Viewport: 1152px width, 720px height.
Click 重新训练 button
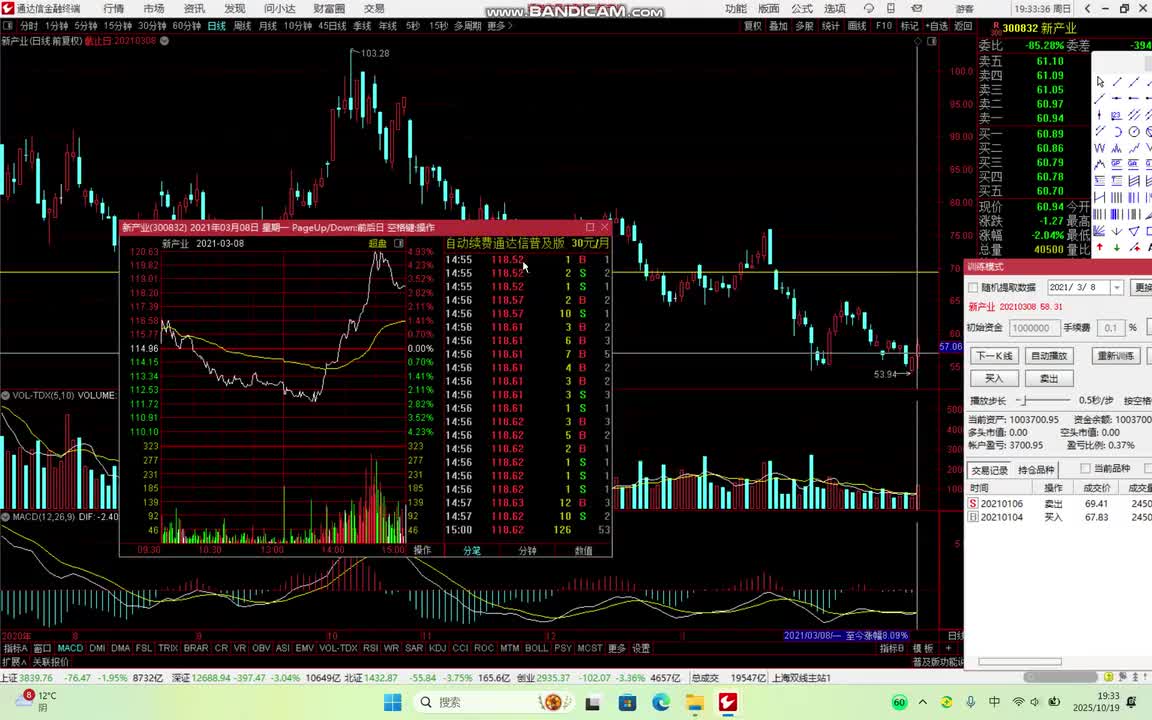coord(1115,356)
